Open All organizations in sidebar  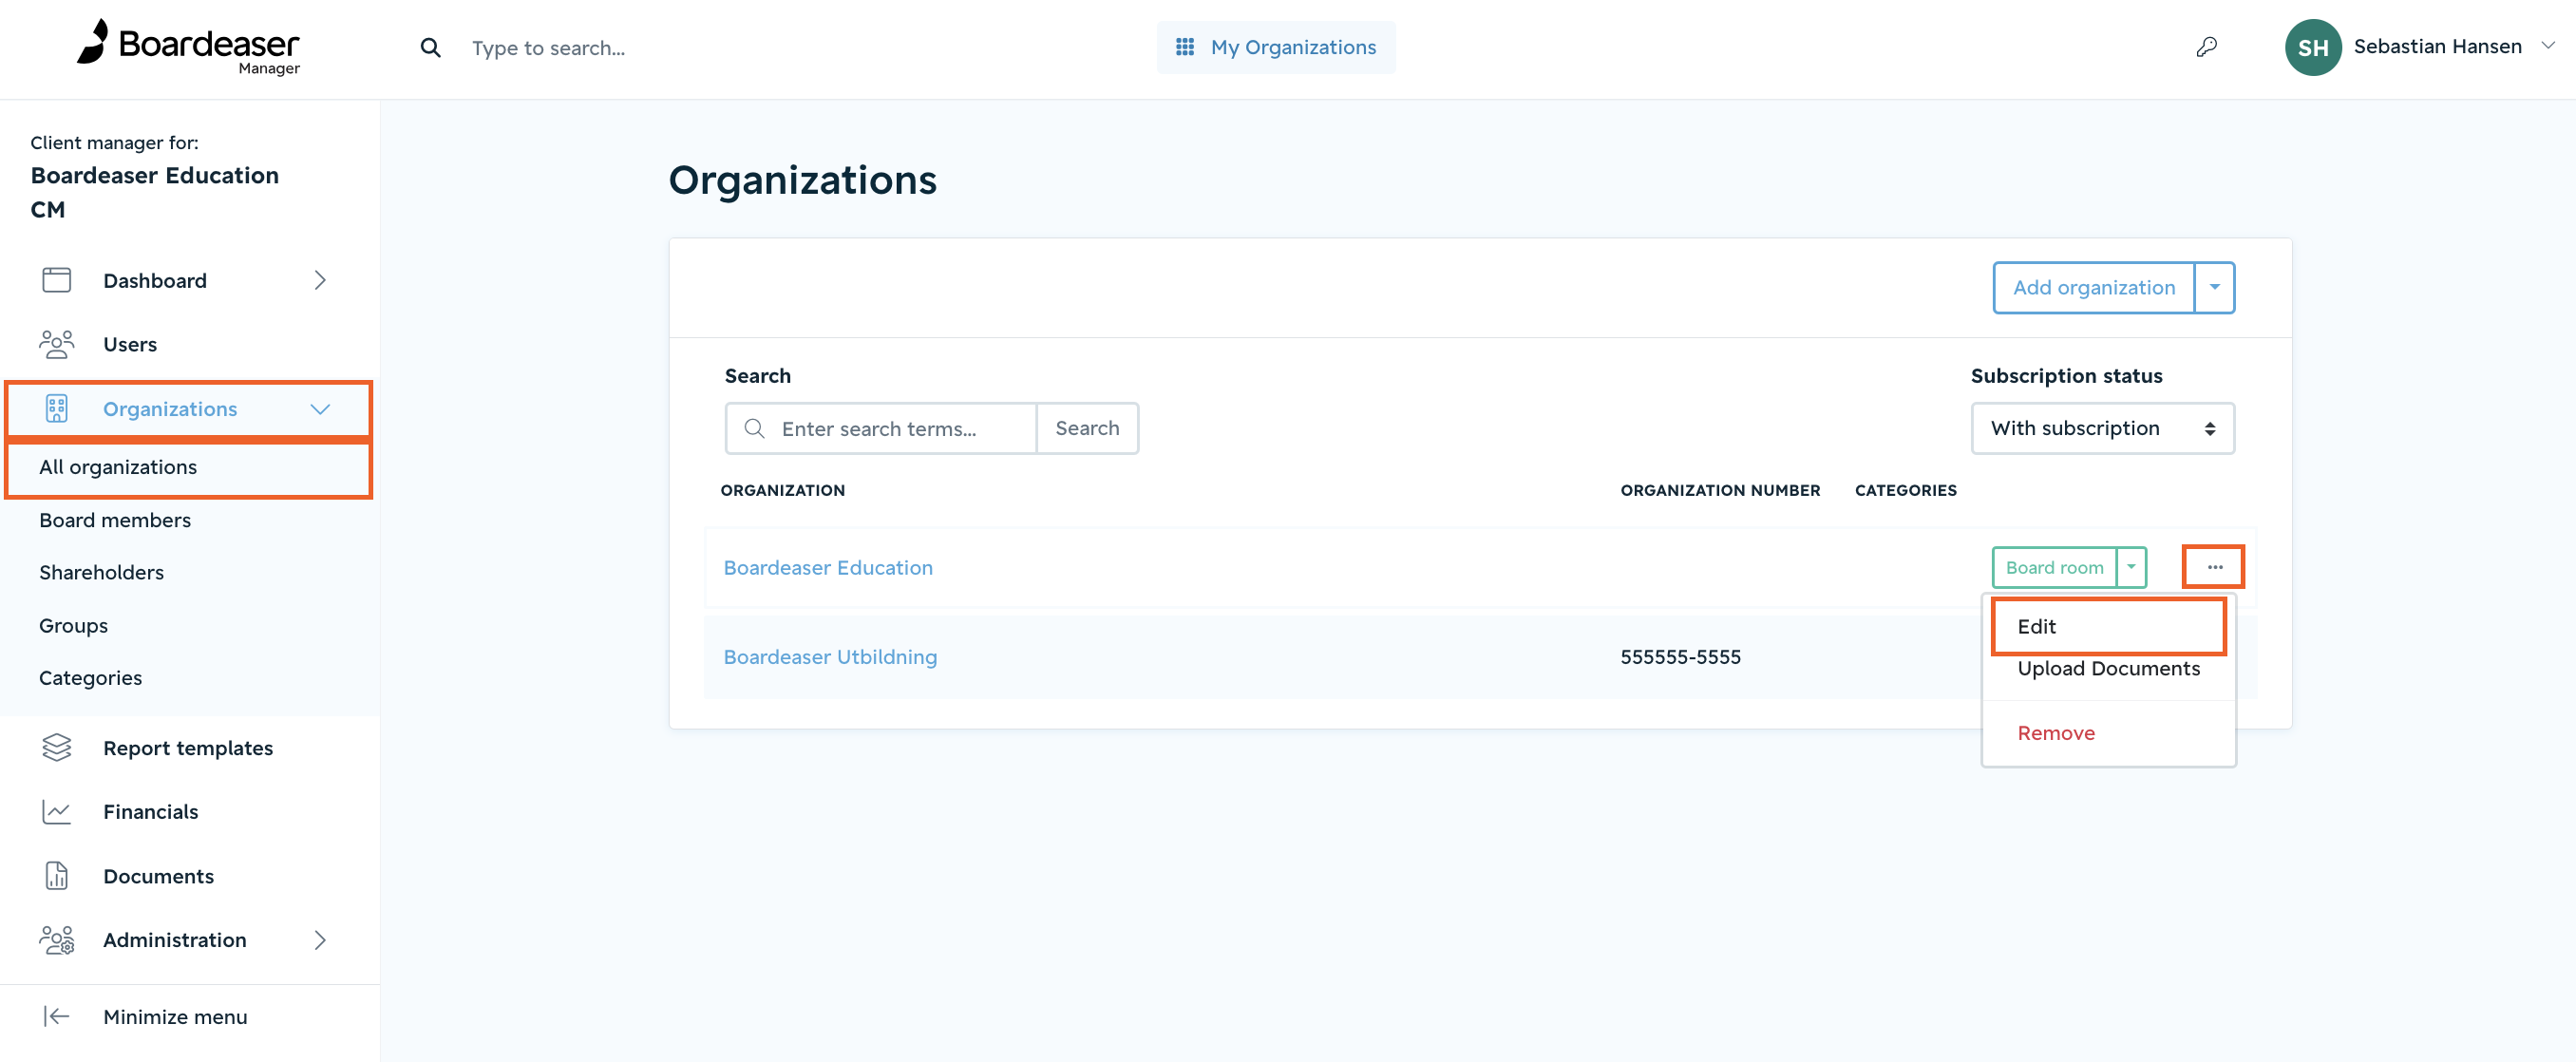point(118,467)
